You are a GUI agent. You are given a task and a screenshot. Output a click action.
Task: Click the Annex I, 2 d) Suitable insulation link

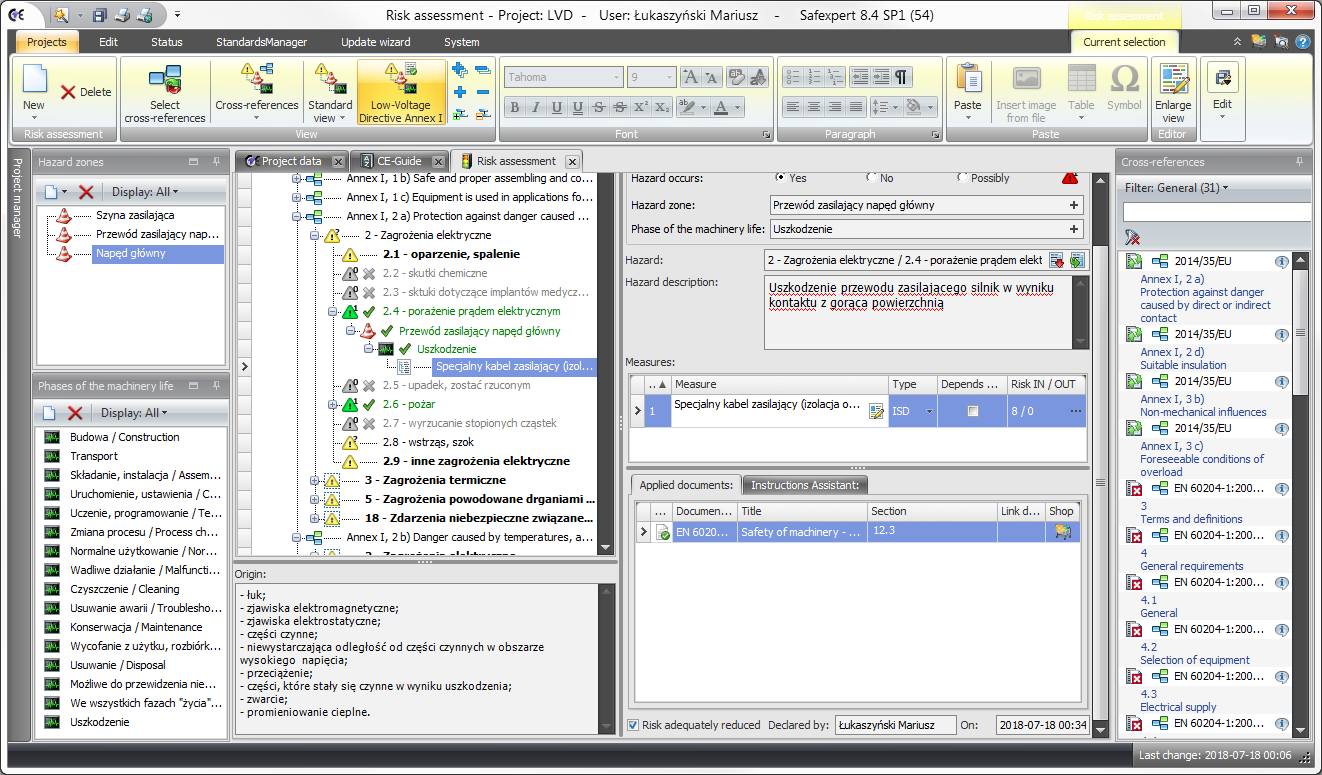point(1183,365)
